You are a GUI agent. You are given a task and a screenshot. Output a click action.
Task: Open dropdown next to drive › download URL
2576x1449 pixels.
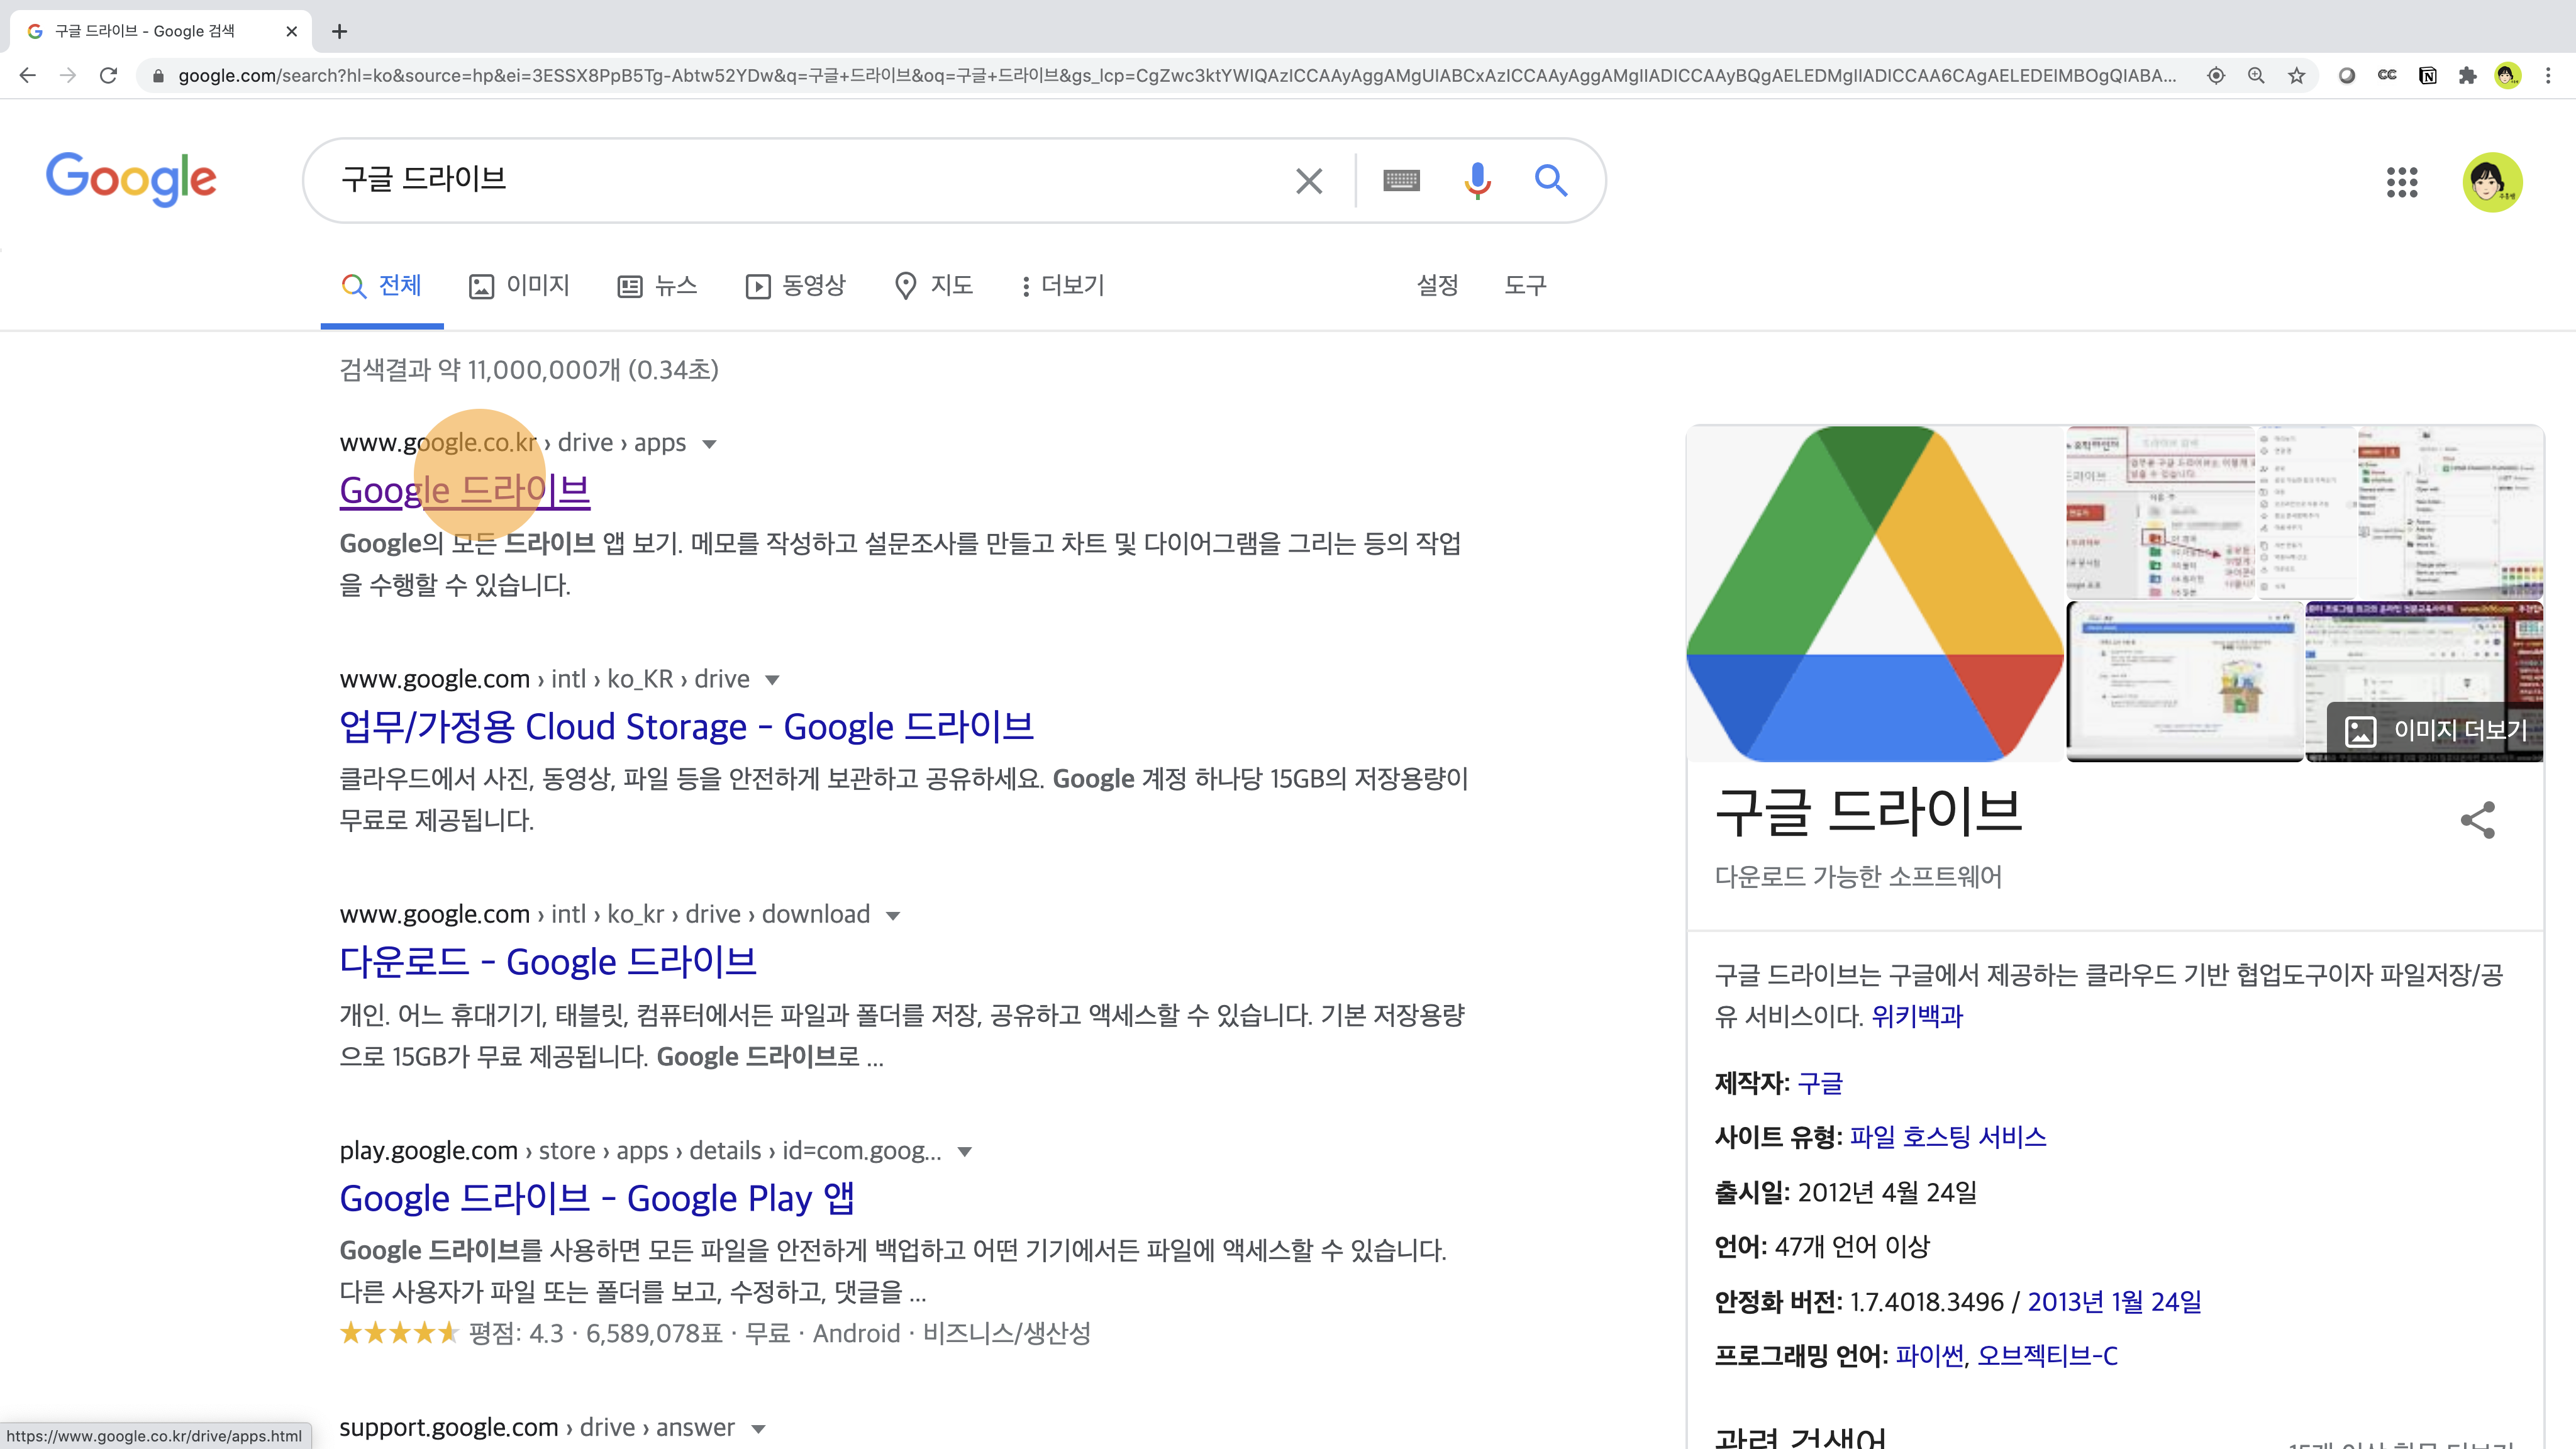(x=893, y=916)
